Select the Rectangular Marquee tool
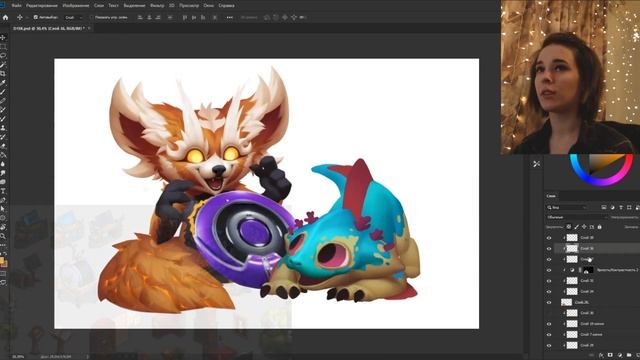Viewport: 640px width, 360px height. (3, 47)
